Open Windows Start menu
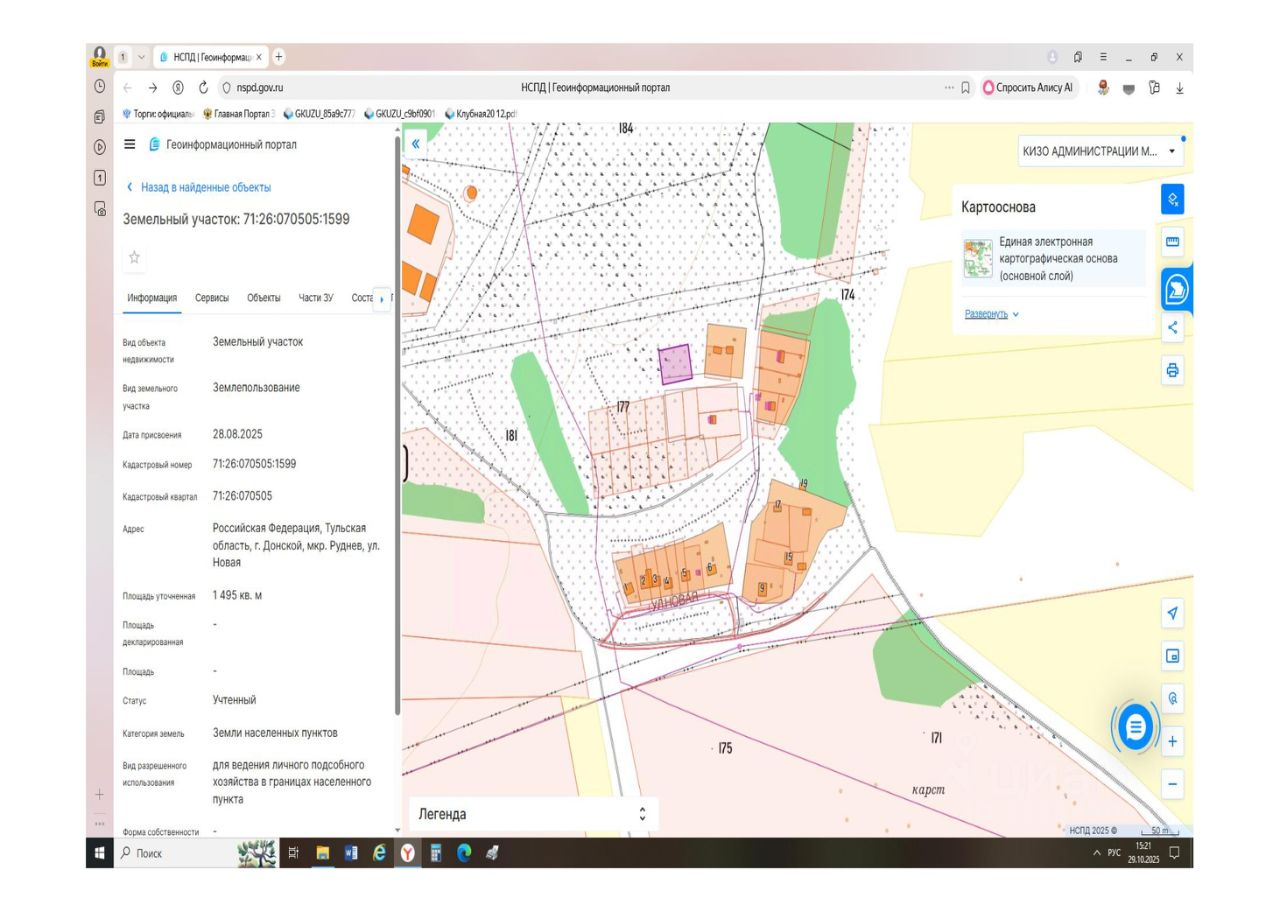The image size is (1280, 905). pyautogui.click(x=100, y=853)
